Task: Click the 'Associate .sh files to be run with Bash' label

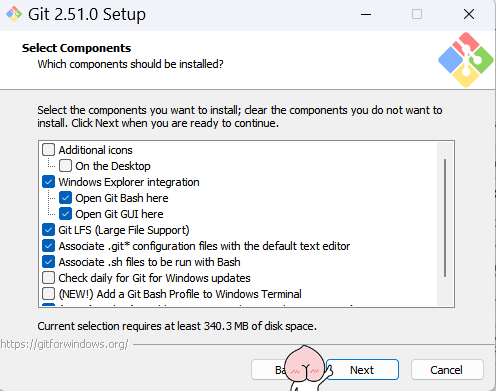Action: point(149,262)
